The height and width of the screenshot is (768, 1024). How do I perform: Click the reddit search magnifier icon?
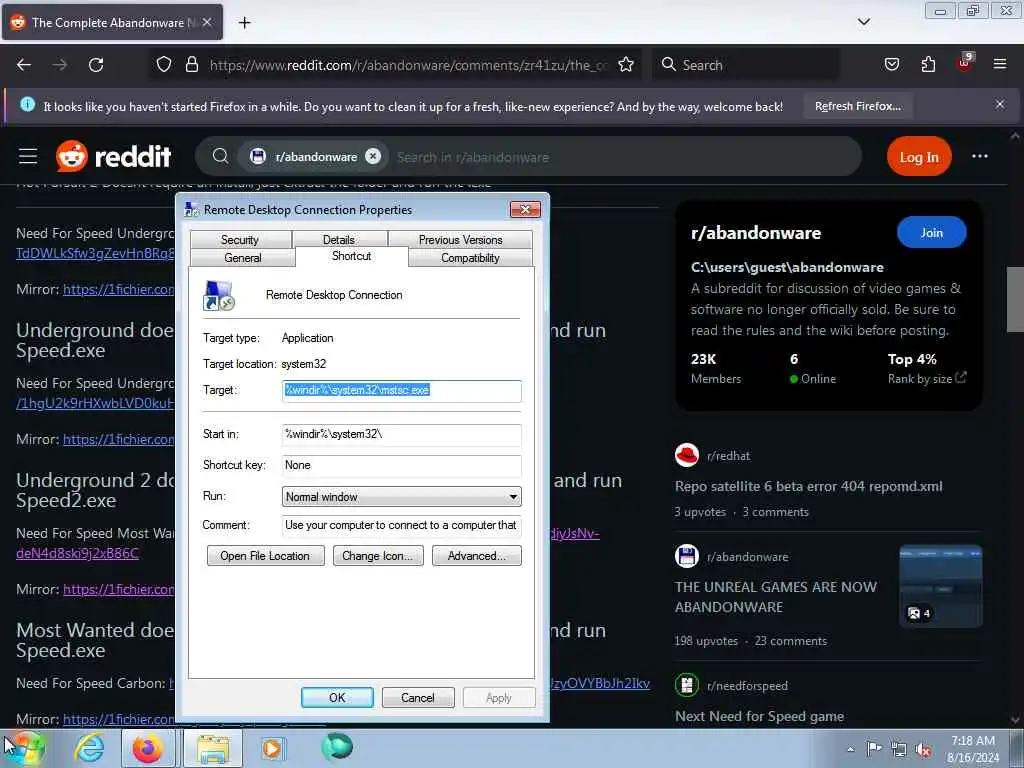221,156
